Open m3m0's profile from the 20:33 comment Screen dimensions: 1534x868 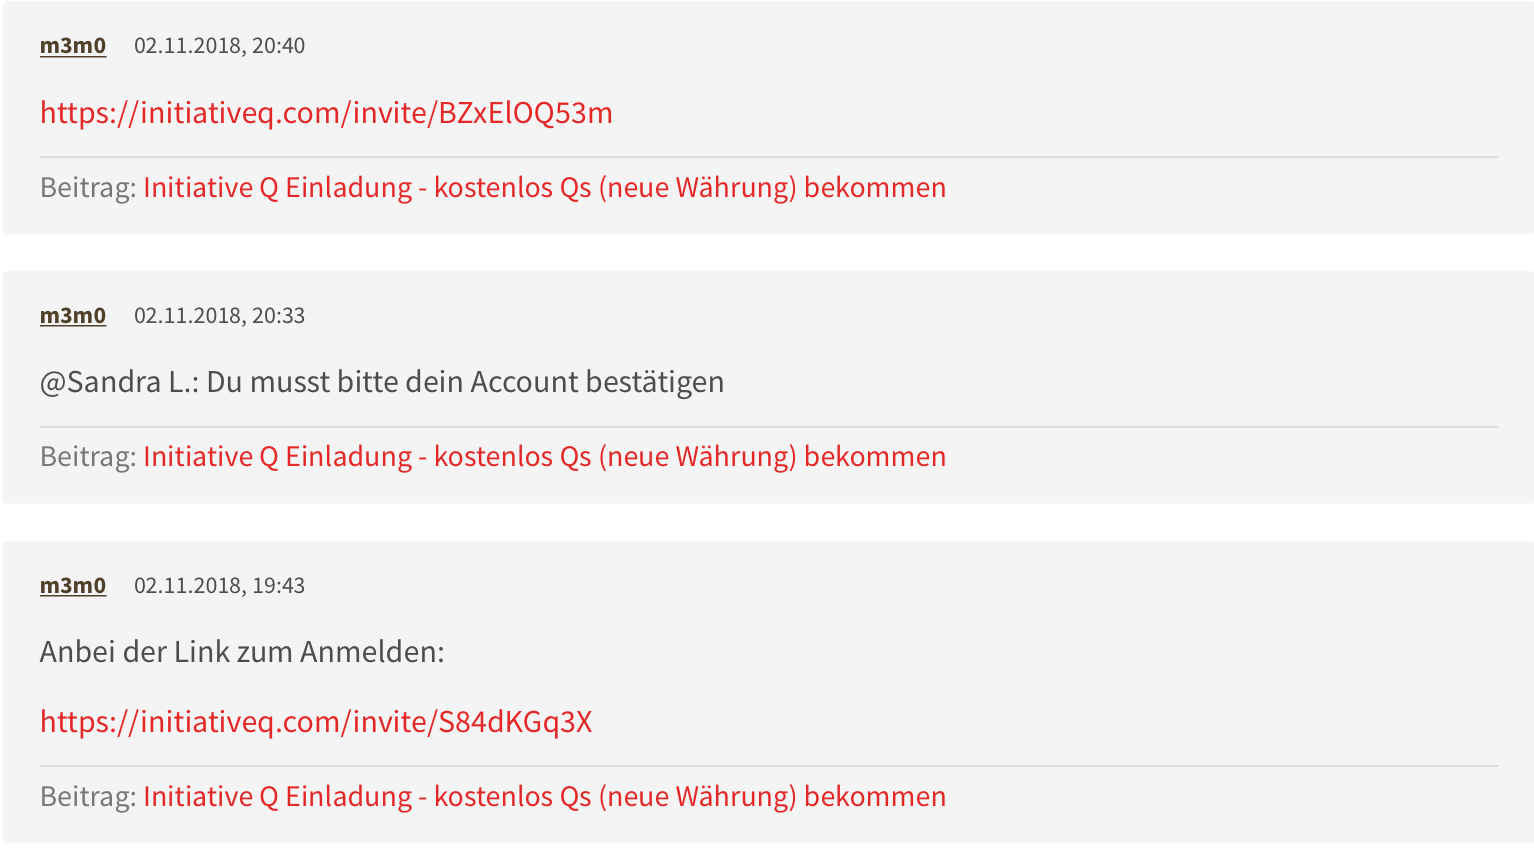(73, 316)
